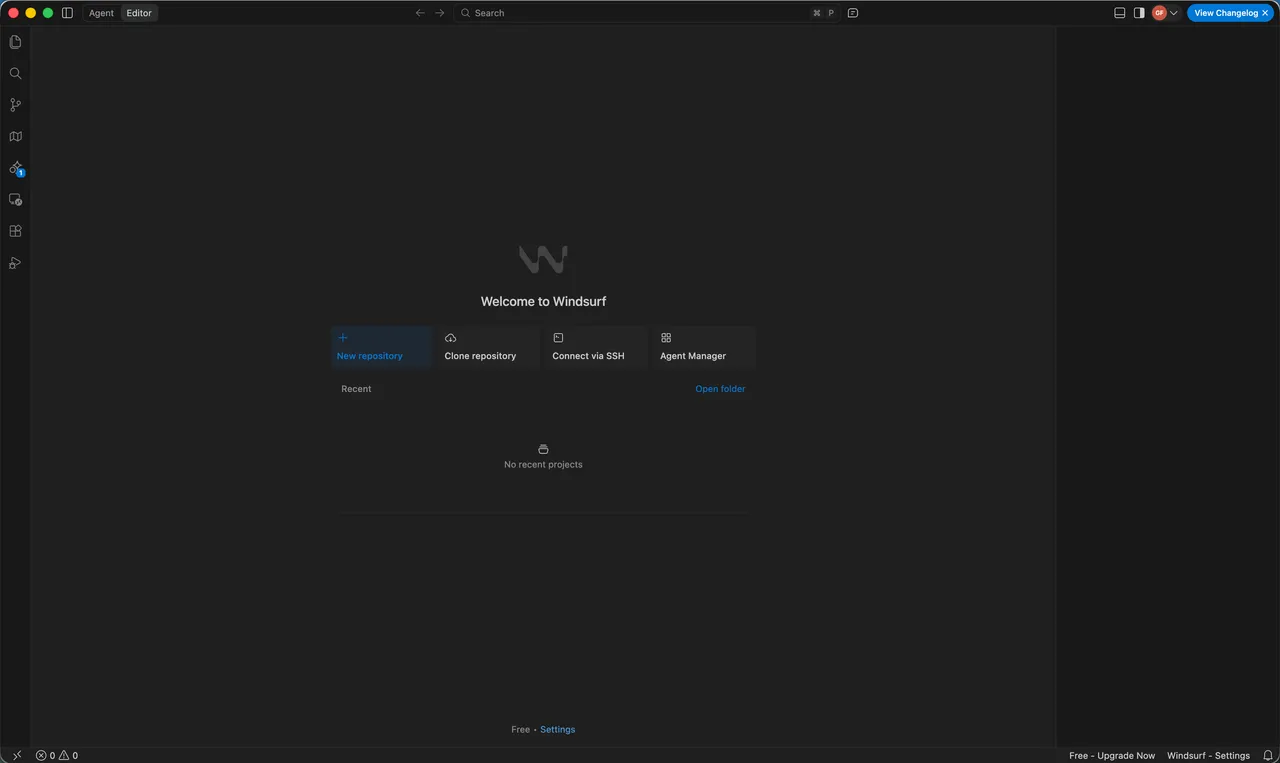This screenshot has height=763, width=1280.
Task: Click the Connect via SSH card
Action: click(597, 347)
